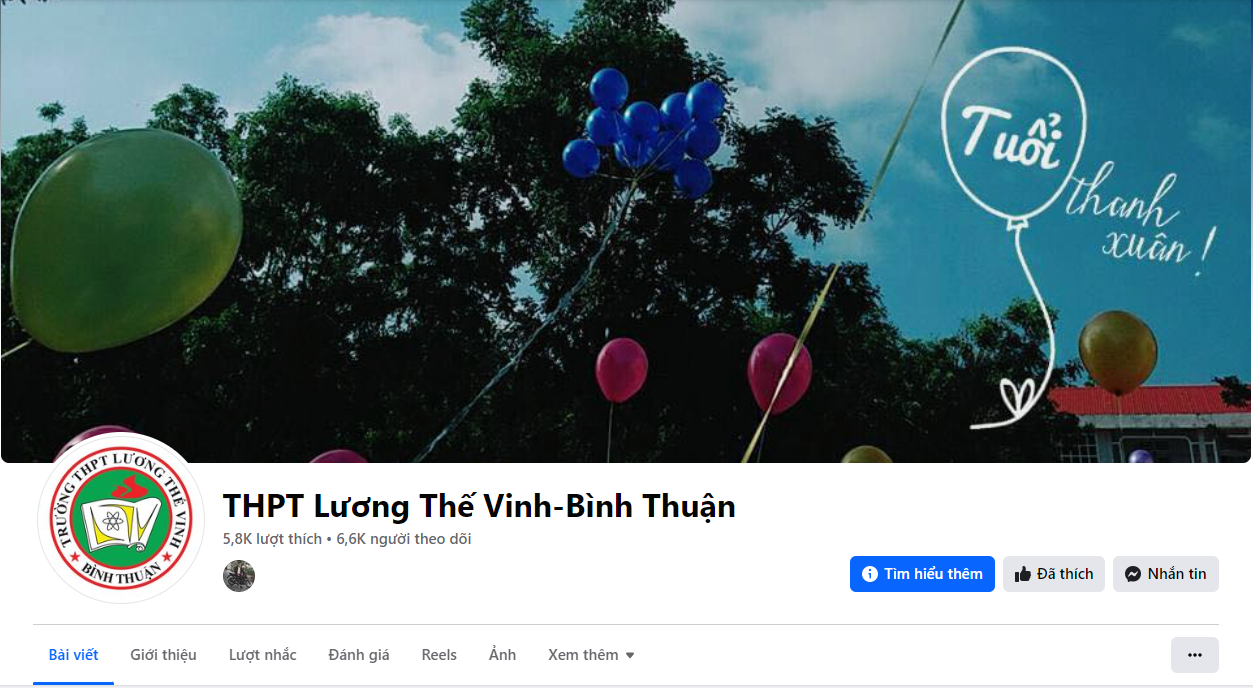
Task: Switch to the Bài viết tab
Action: point(74,655)
